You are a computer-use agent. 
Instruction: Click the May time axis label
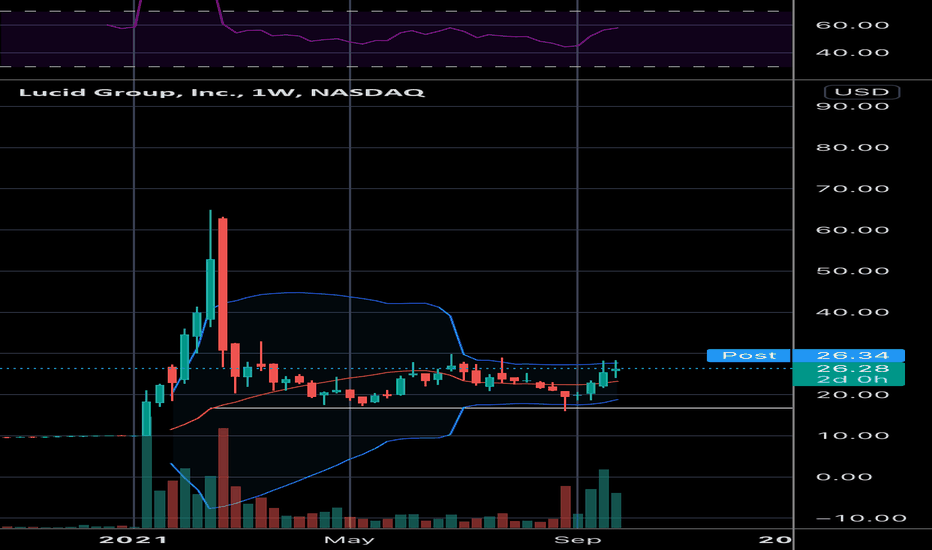point(350,540)
